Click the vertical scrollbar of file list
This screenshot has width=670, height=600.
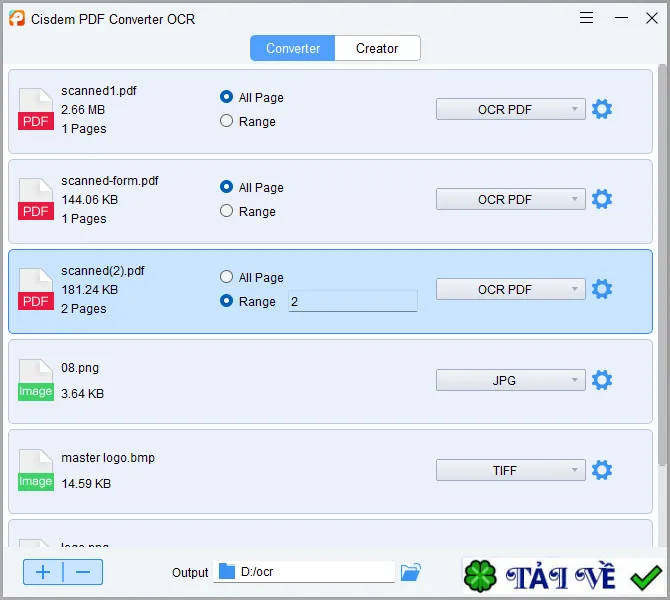(662, 265)
